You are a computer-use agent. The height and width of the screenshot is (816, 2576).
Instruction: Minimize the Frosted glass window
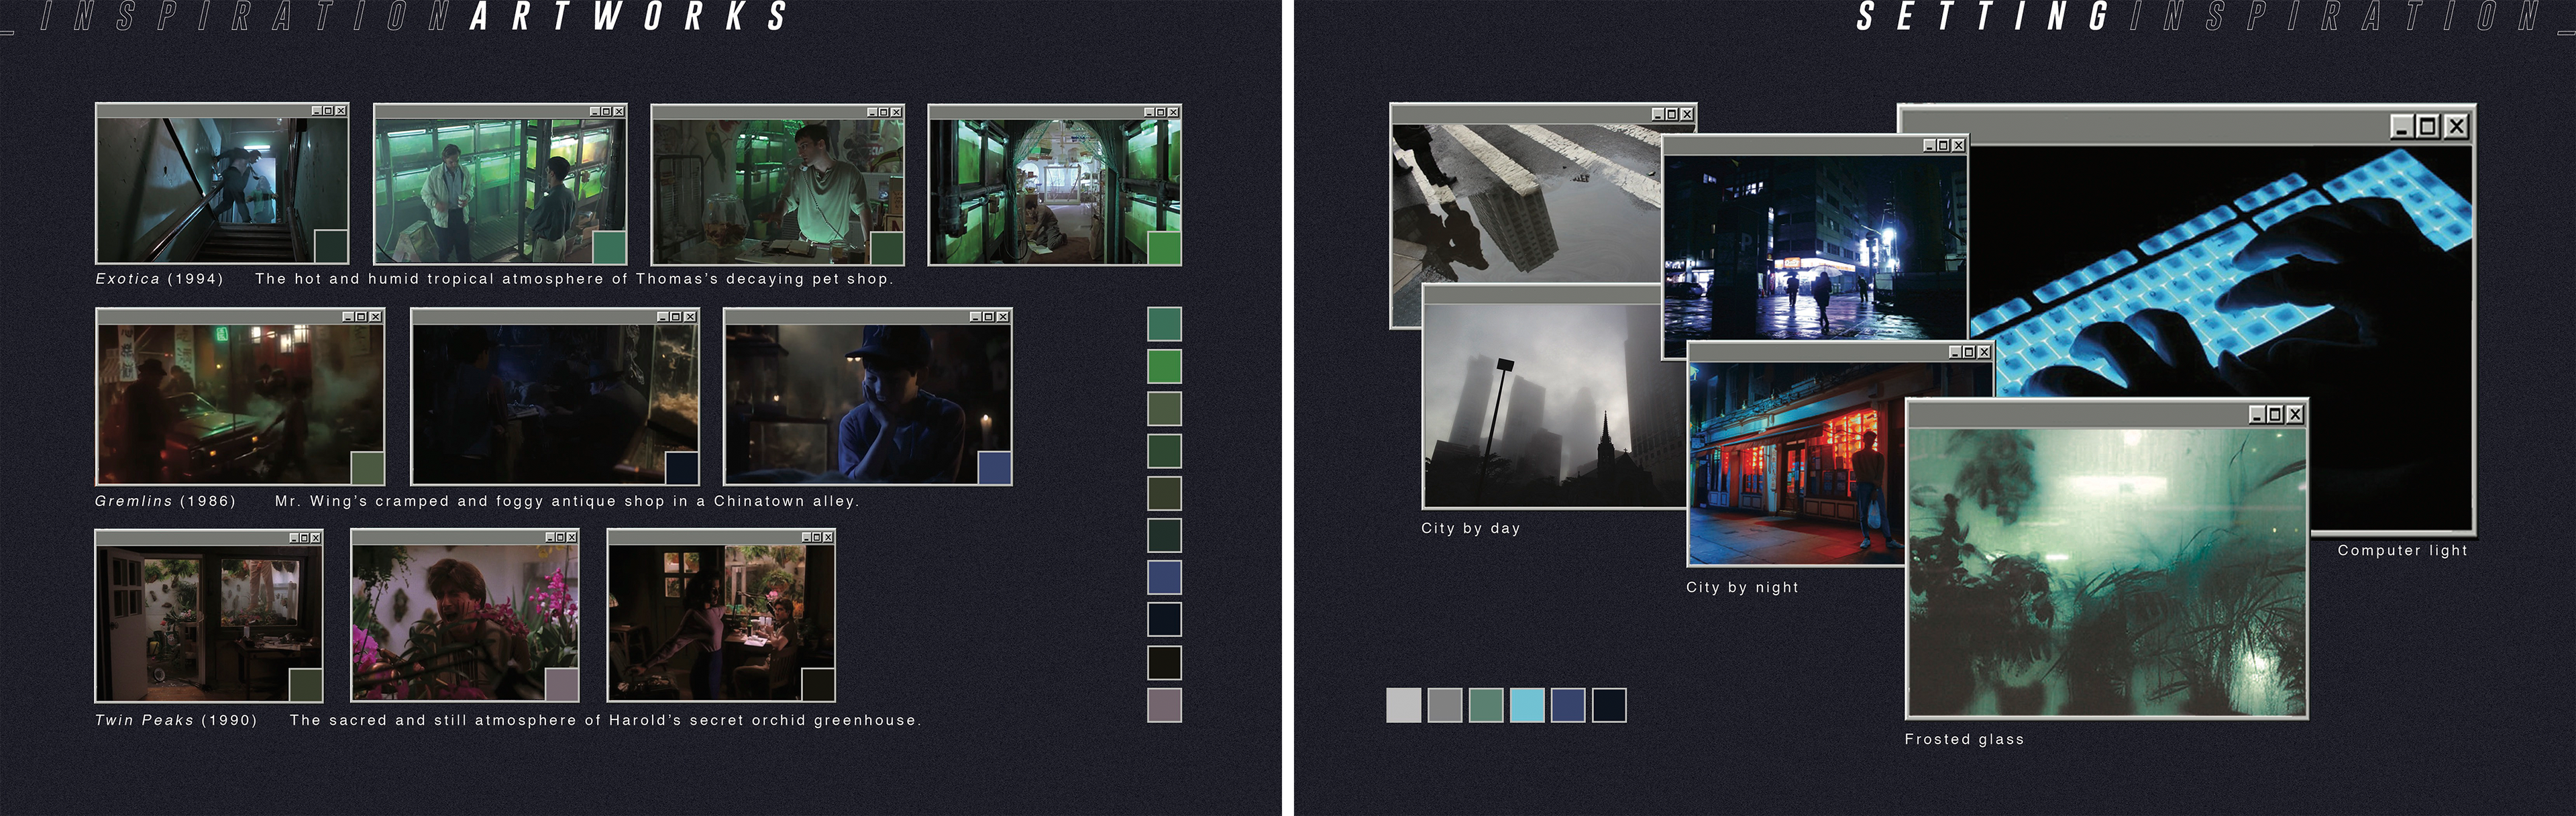[x=2258, y=414]
